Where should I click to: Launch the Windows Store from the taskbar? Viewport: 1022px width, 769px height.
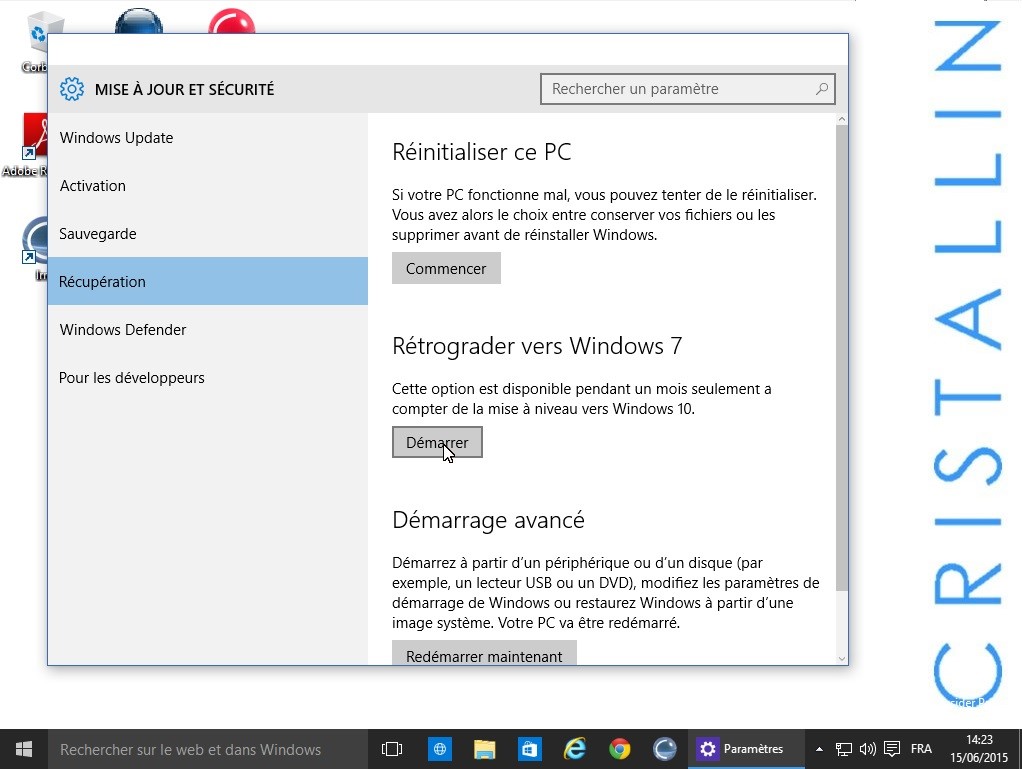pos(529,749)
